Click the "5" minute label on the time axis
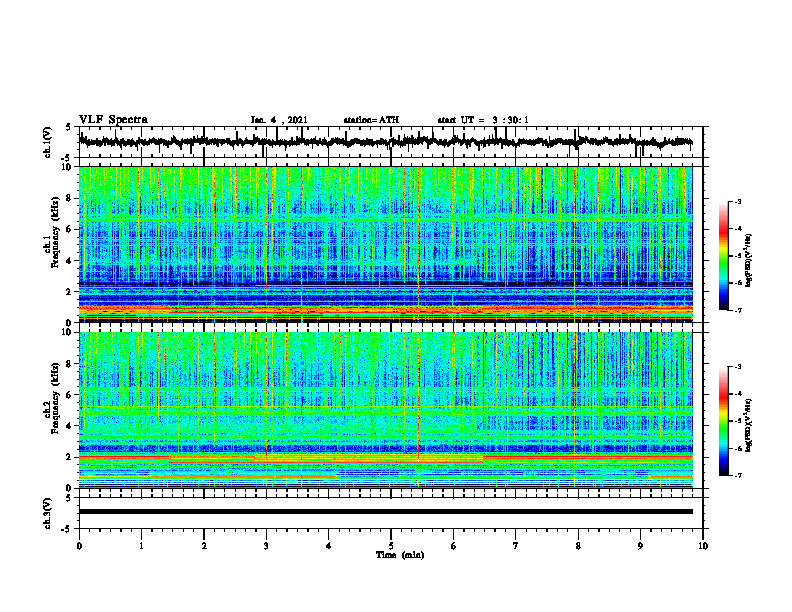 [x=391, y=546]
